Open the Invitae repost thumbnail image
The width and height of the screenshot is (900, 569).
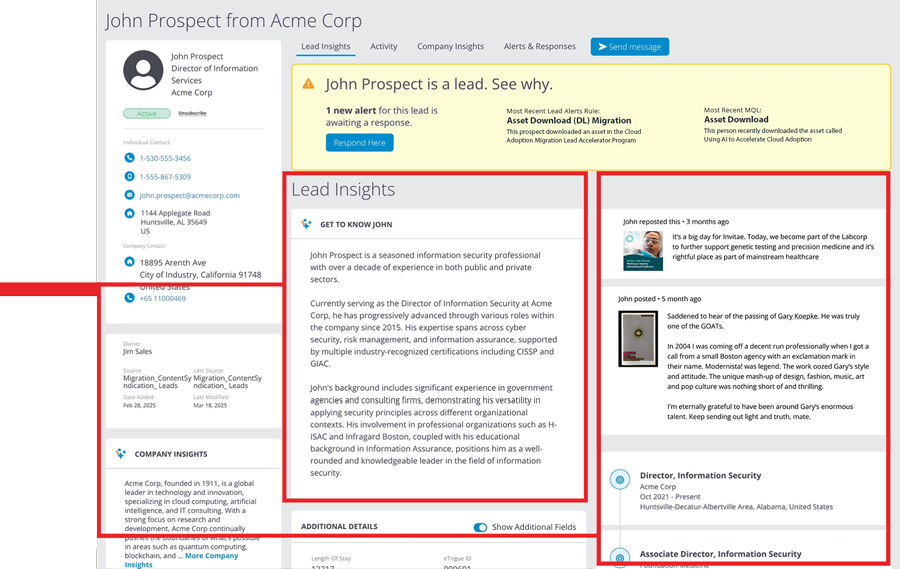(643, 251)
